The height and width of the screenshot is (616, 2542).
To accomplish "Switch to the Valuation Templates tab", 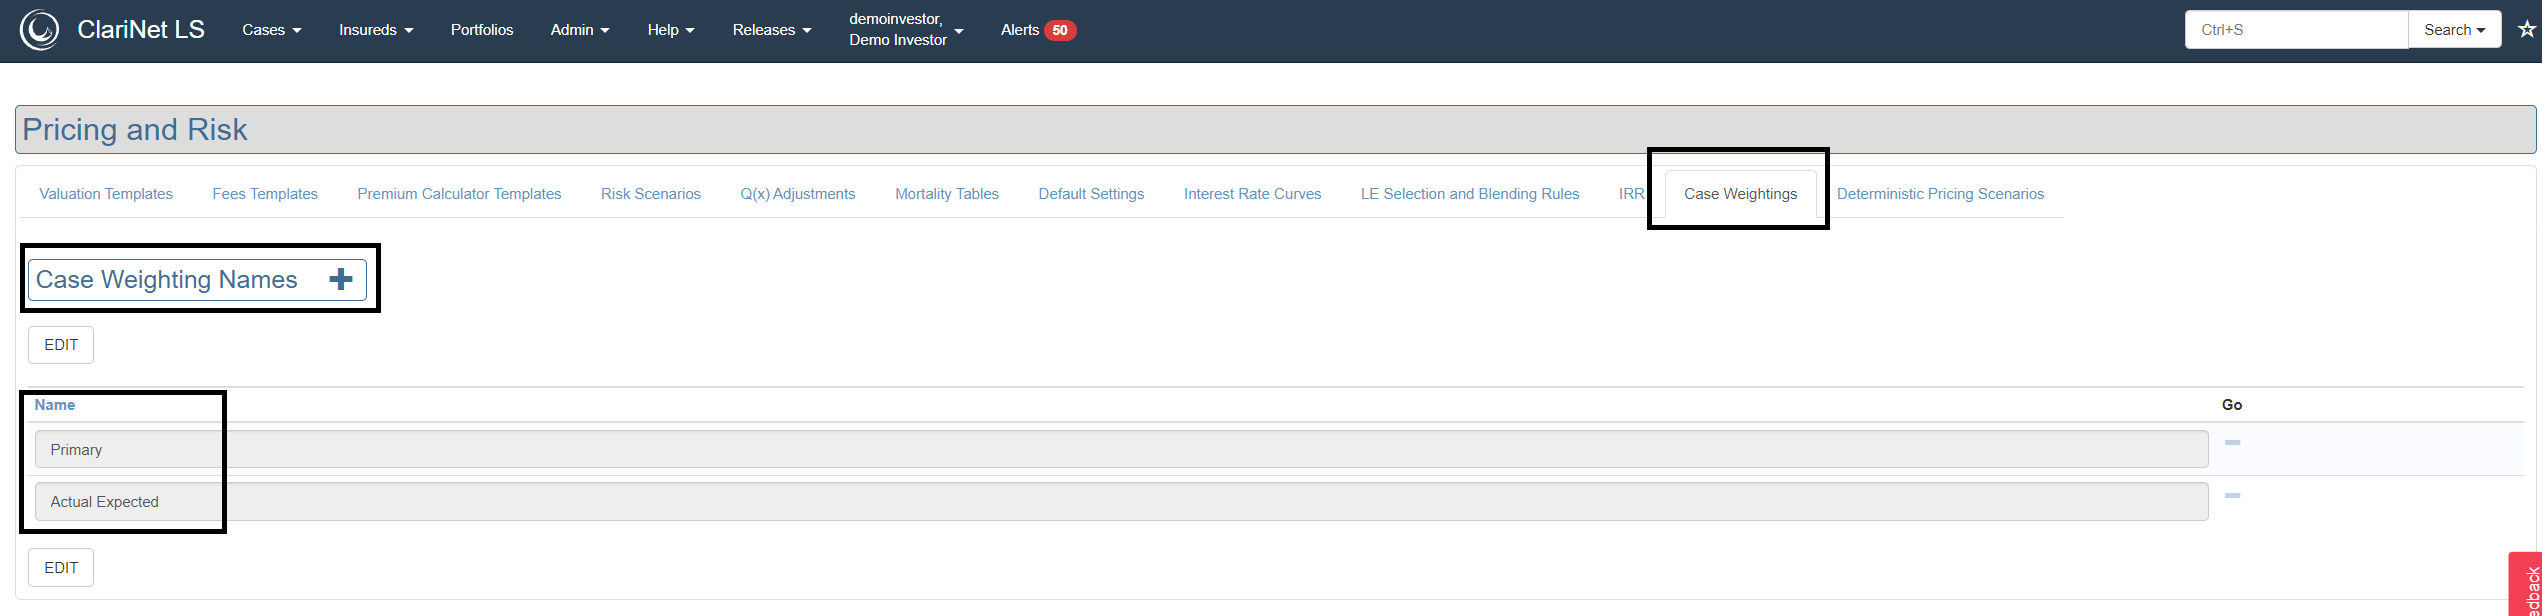I will pos(106,194).
